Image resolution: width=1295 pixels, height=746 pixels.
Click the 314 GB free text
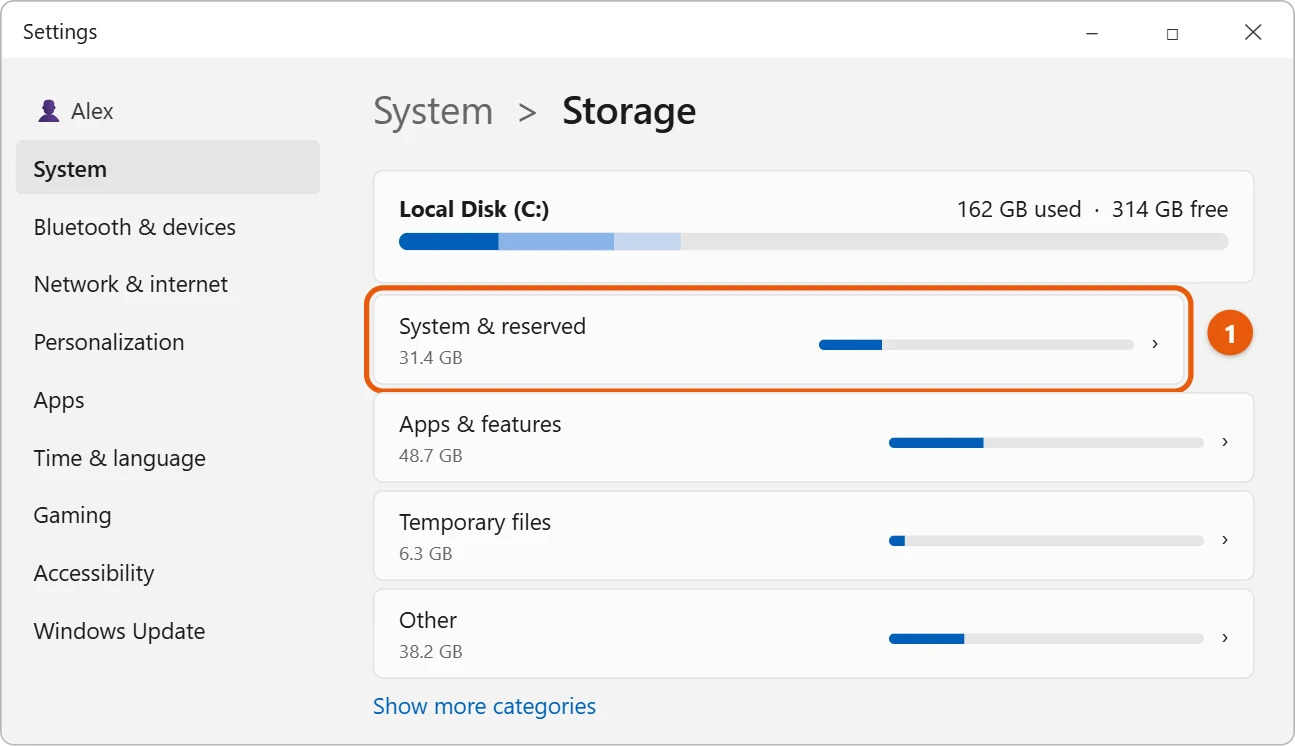click(x=1170, y=210)
